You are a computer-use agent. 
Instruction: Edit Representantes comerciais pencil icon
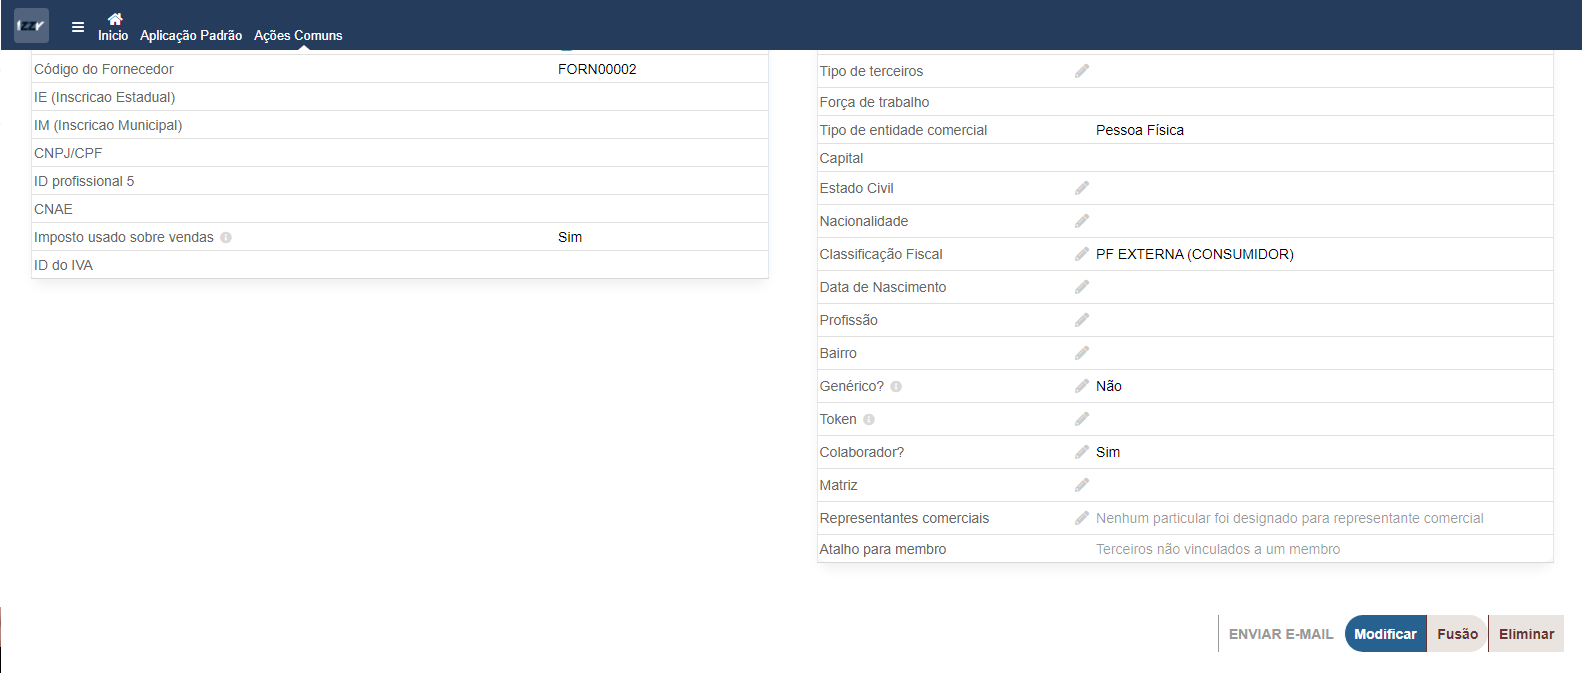(x=1082, y=518)
